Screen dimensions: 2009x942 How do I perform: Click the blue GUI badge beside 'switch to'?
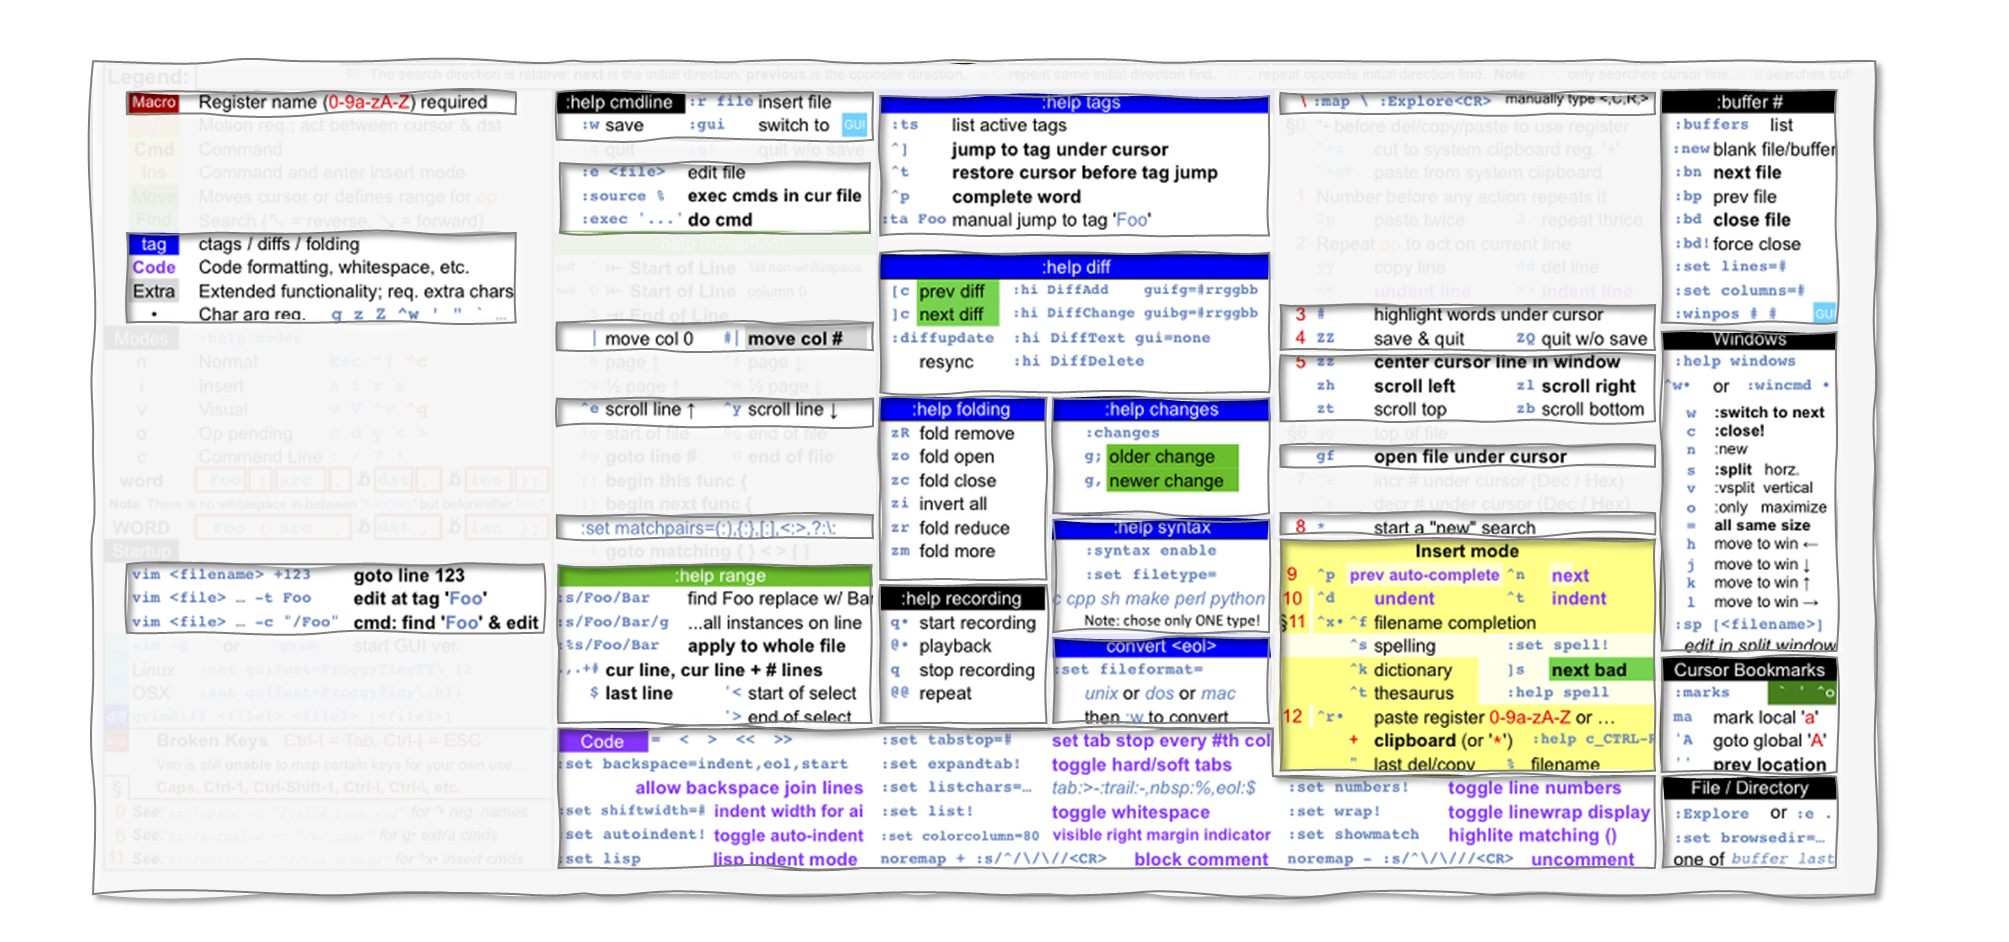(854, 125)
